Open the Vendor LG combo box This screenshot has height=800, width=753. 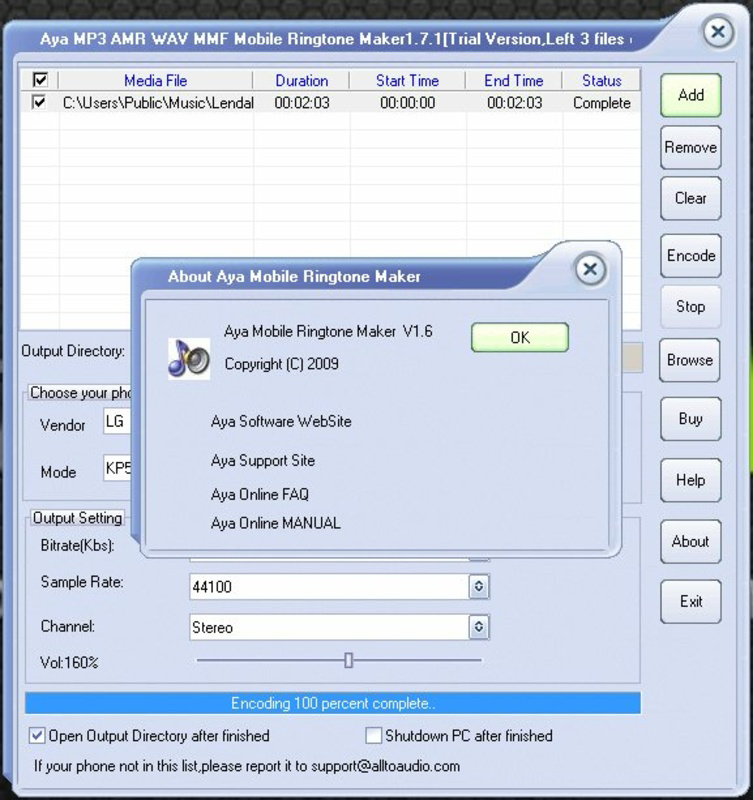point(117,421)
